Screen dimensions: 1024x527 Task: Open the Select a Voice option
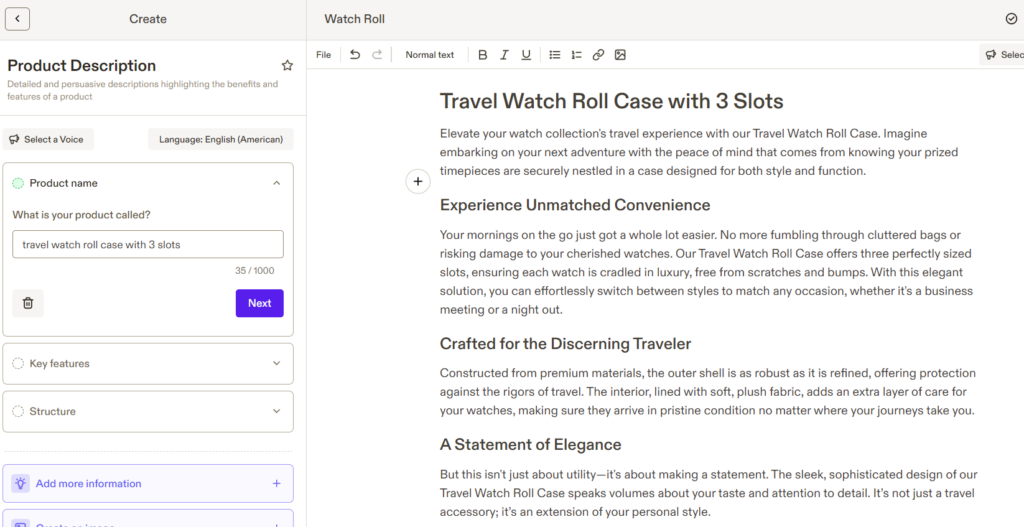click(48, 139)
